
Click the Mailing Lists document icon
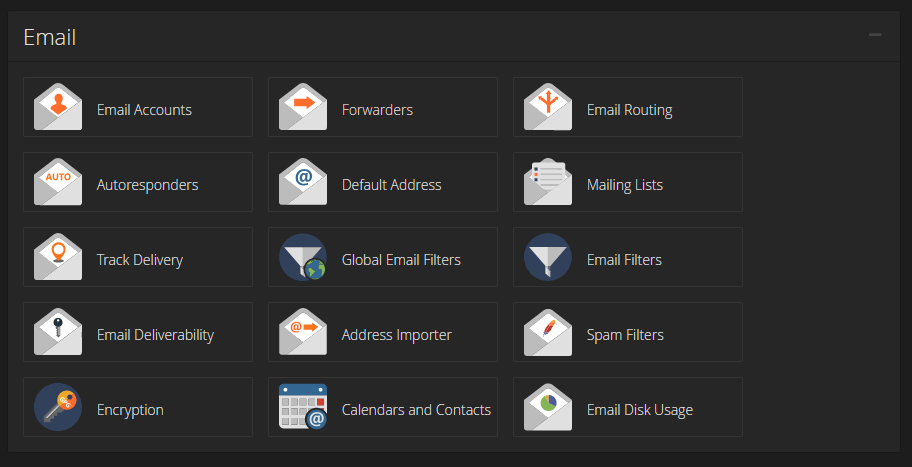pos(548,182)
